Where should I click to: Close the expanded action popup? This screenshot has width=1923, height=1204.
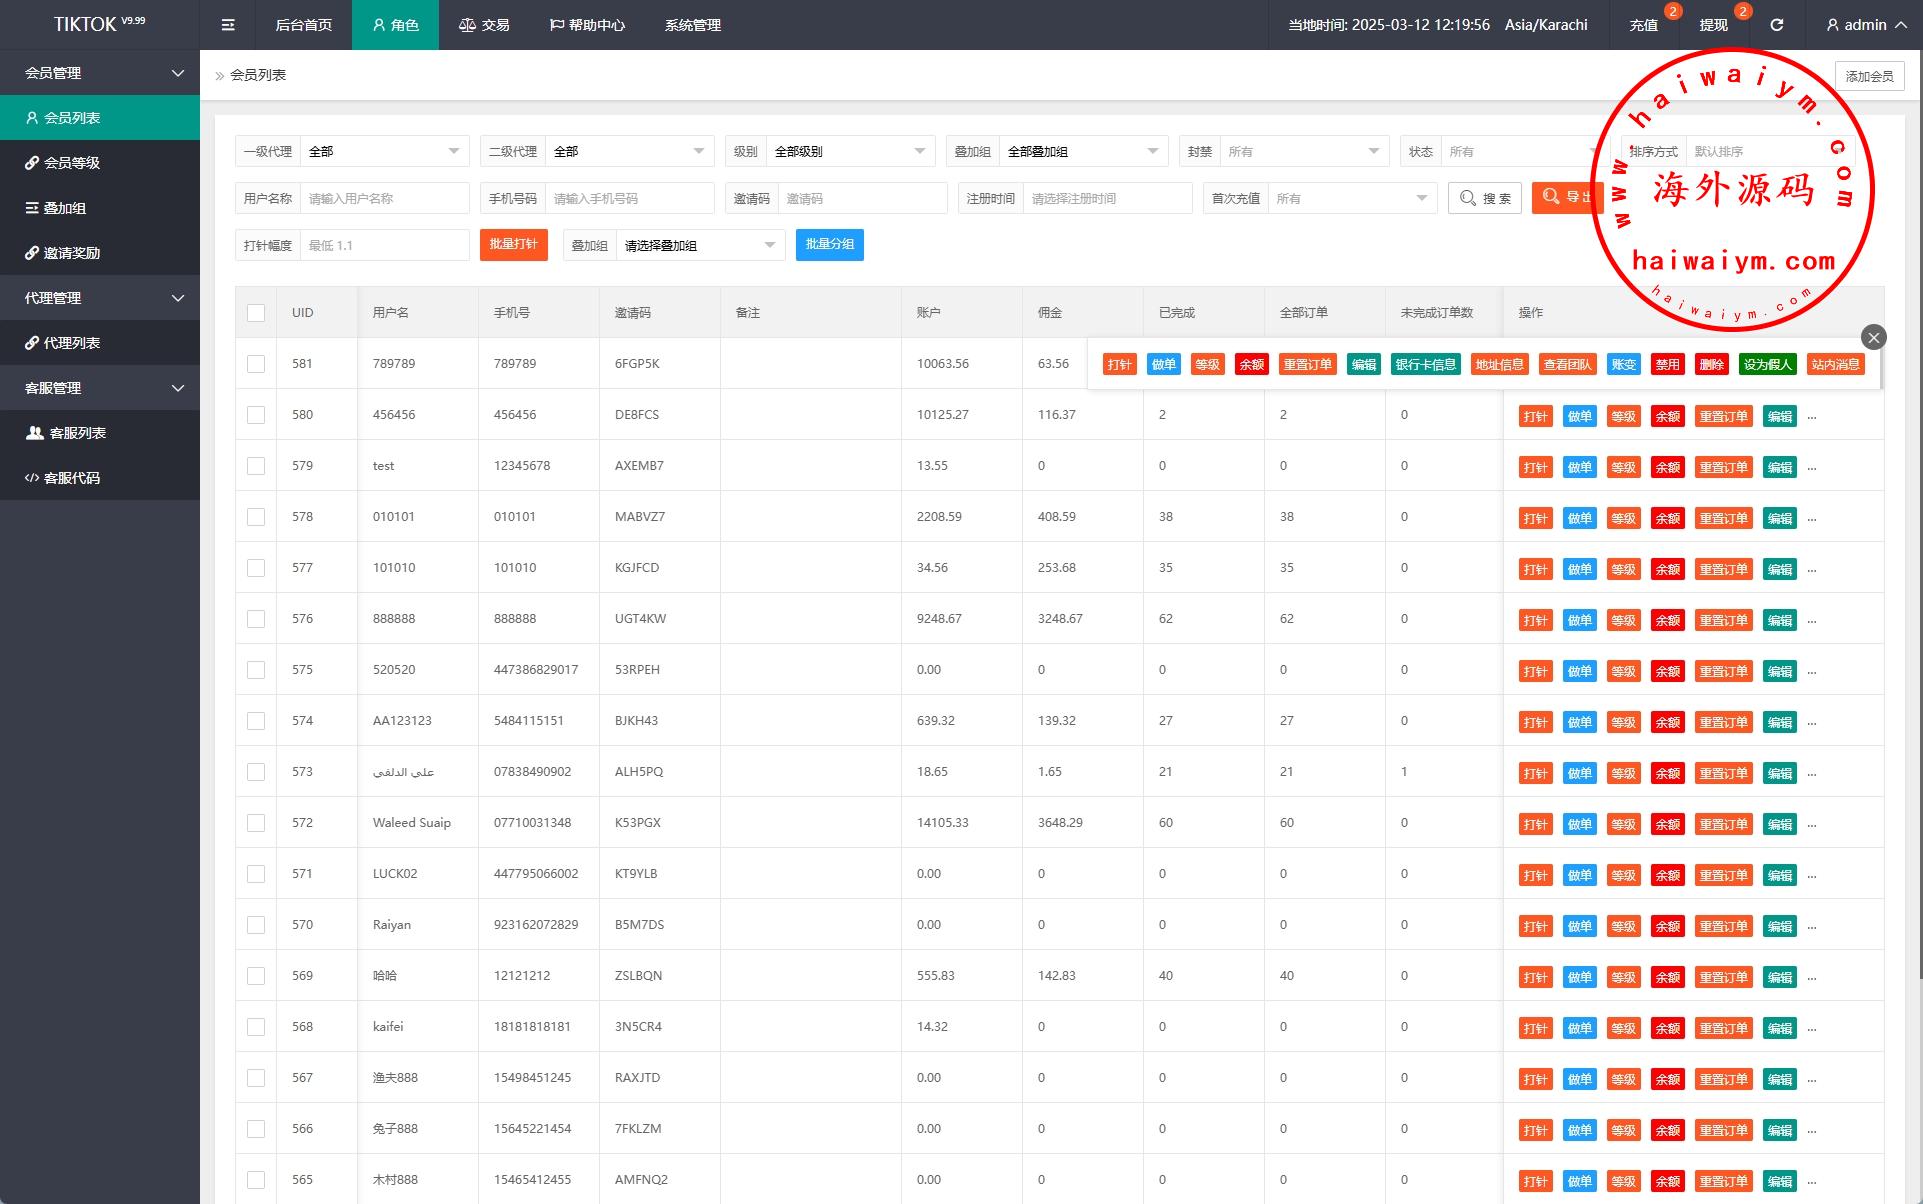click(x=1873, y=337)
